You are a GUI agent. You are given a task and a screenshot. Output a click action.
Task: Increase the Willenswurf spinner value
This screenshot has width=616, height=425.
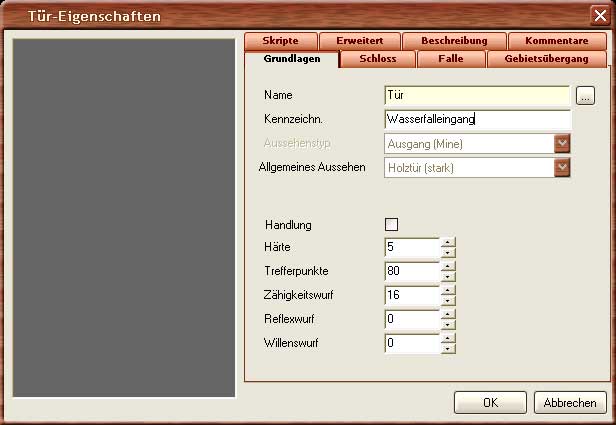click(x=448, y=338)
